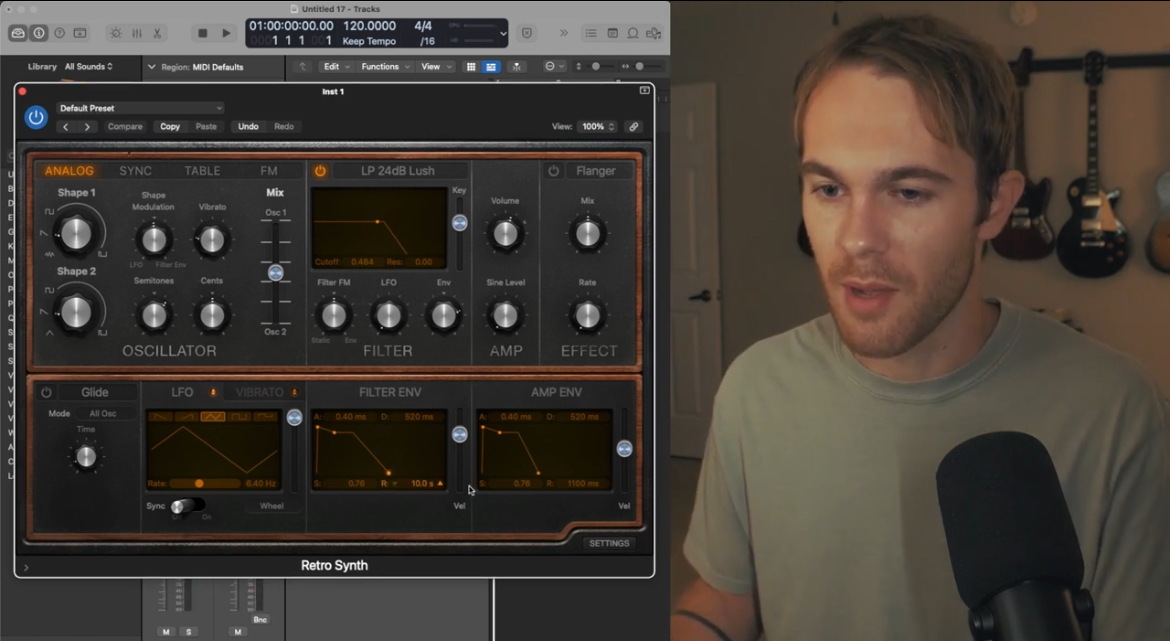
Task: Open the LFO Wheel source menu
Action: [272, 506]
